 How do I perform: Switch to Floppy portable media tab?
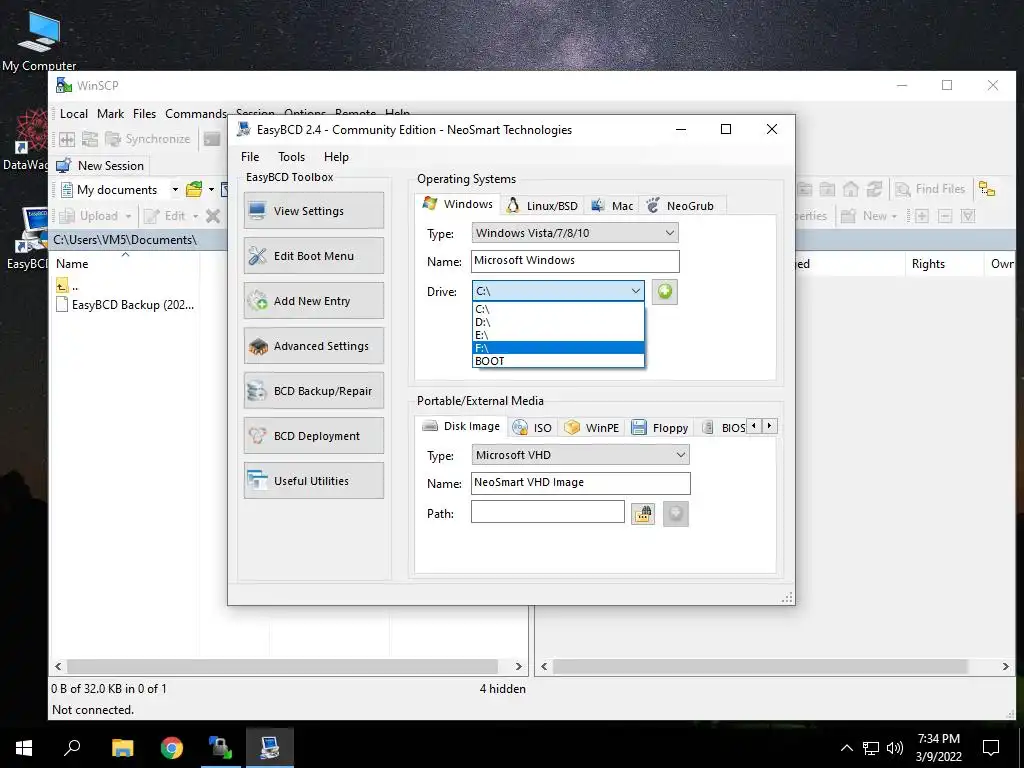coord(660,428)
